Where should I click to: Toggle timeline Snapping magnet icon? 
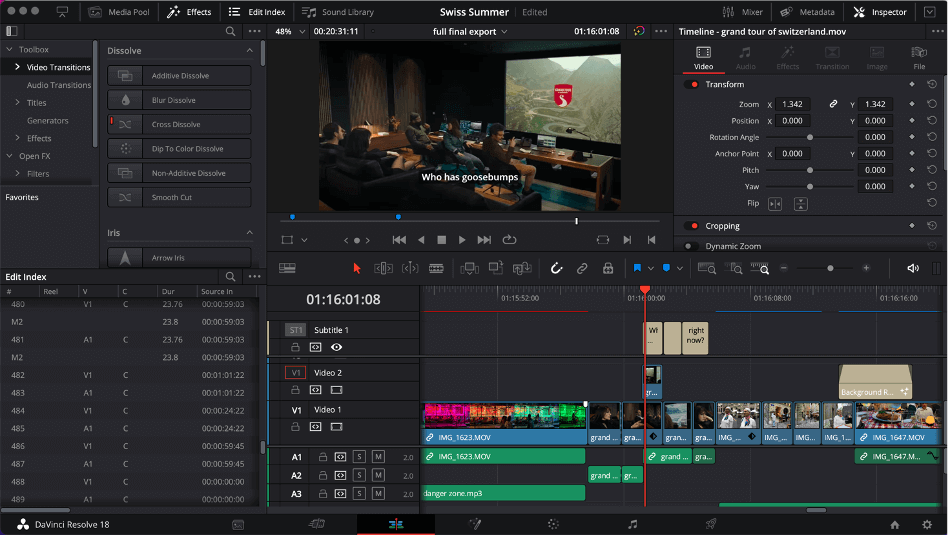(557, 268)
